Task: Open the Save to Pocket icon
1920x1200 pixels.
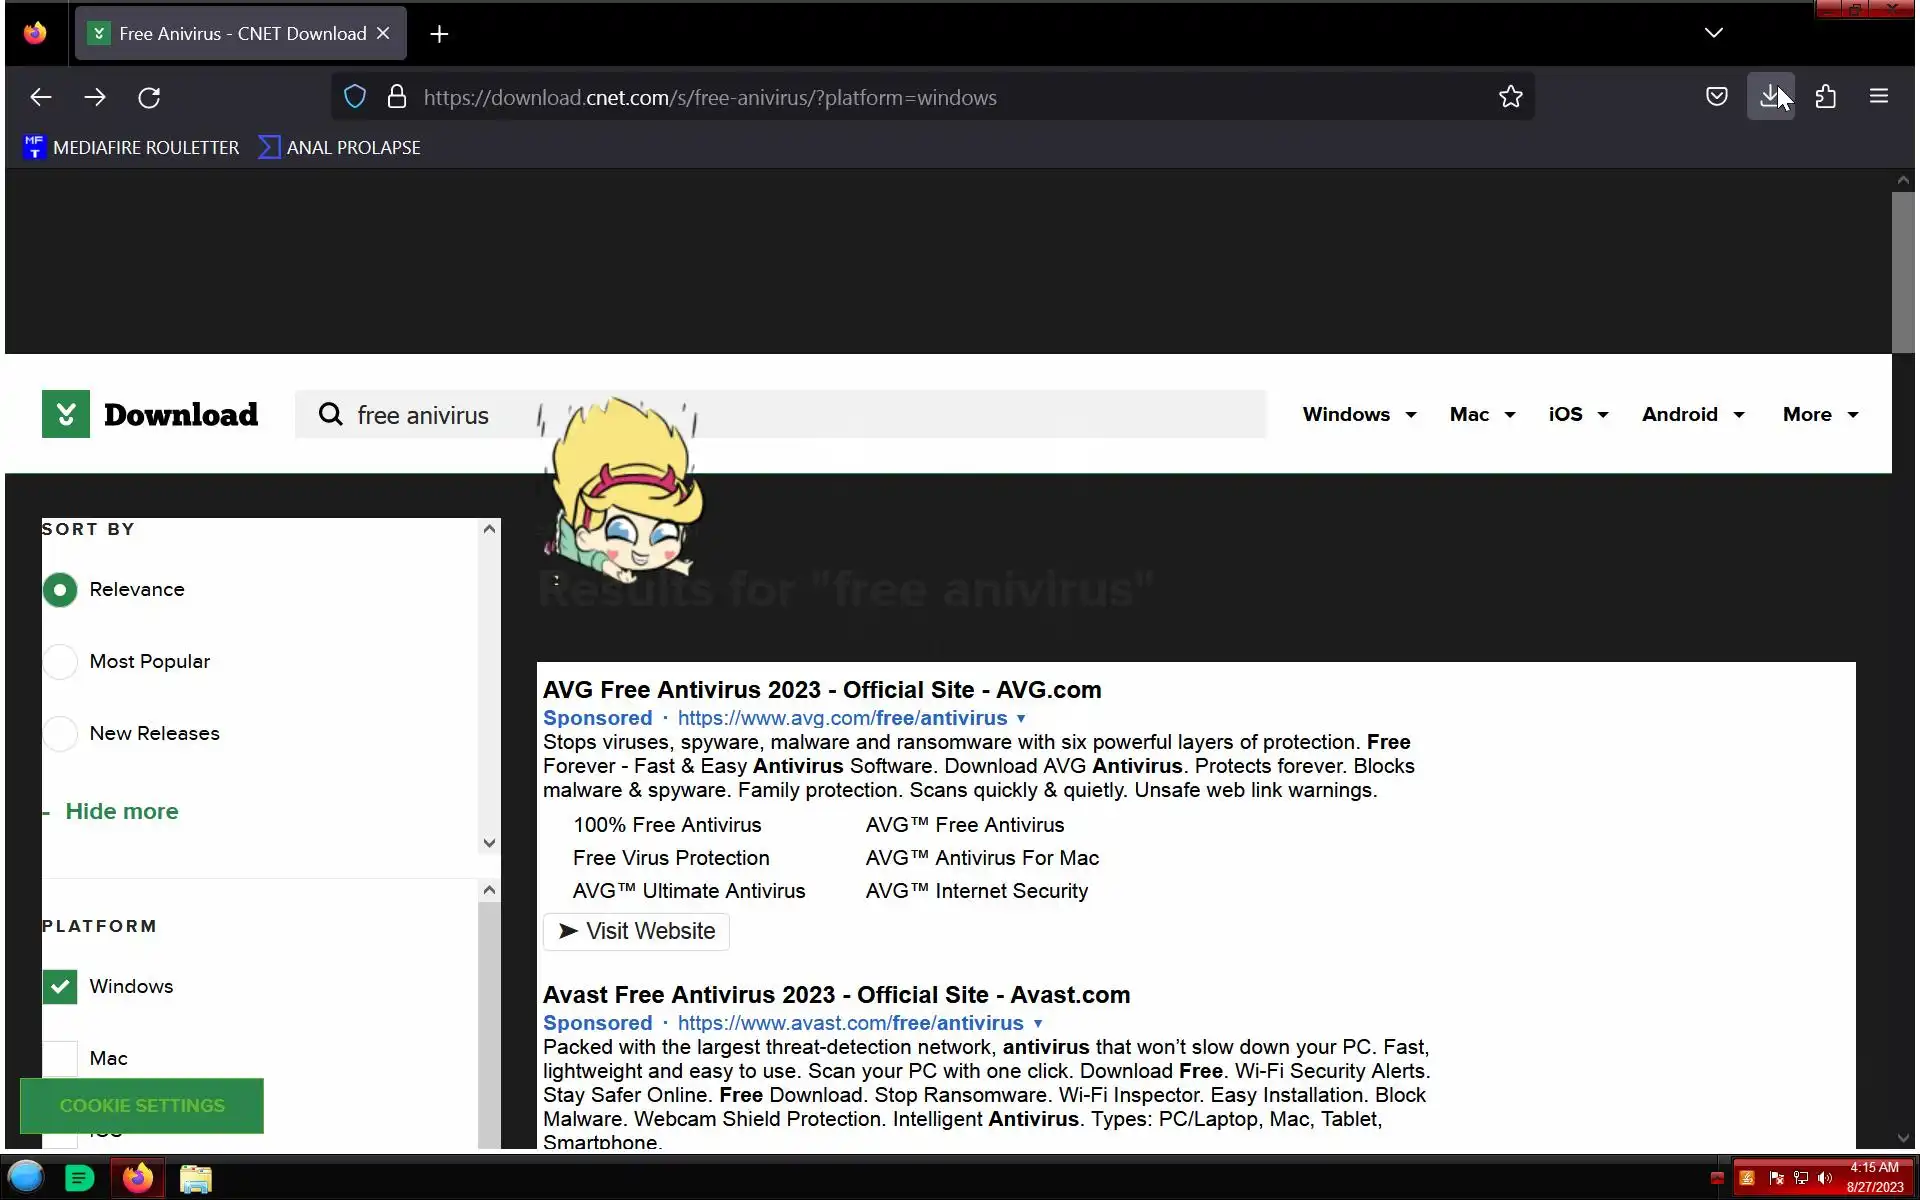Action: tap(1716, 97)
